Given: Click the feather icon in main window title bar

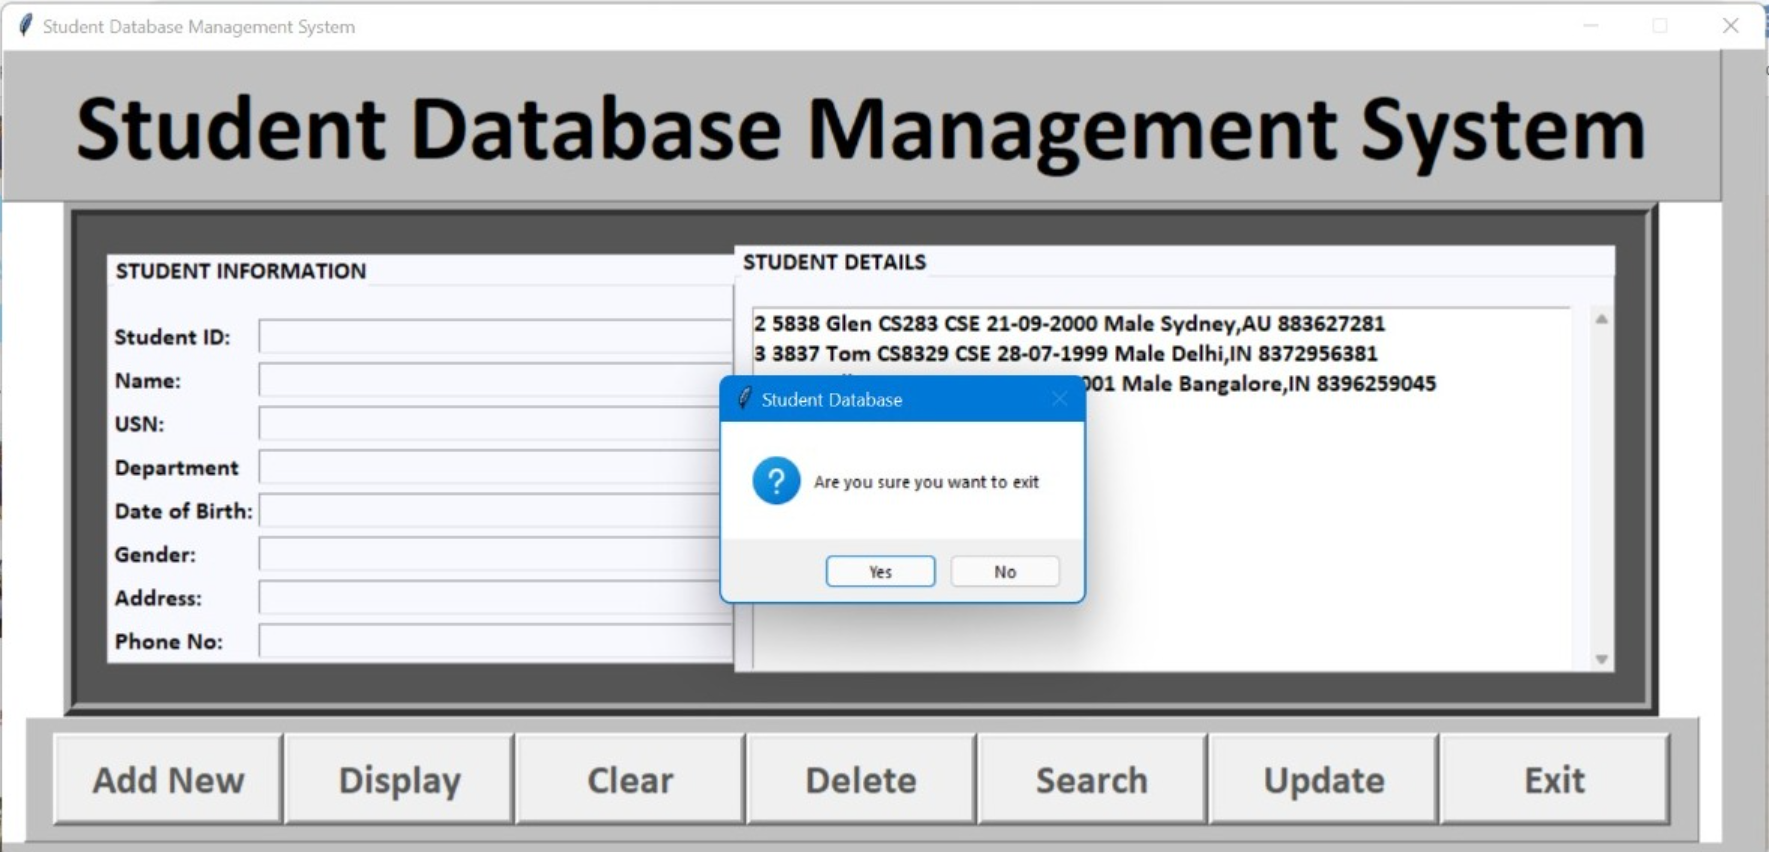Looking at the screenshot, I should tap(26, 25).
